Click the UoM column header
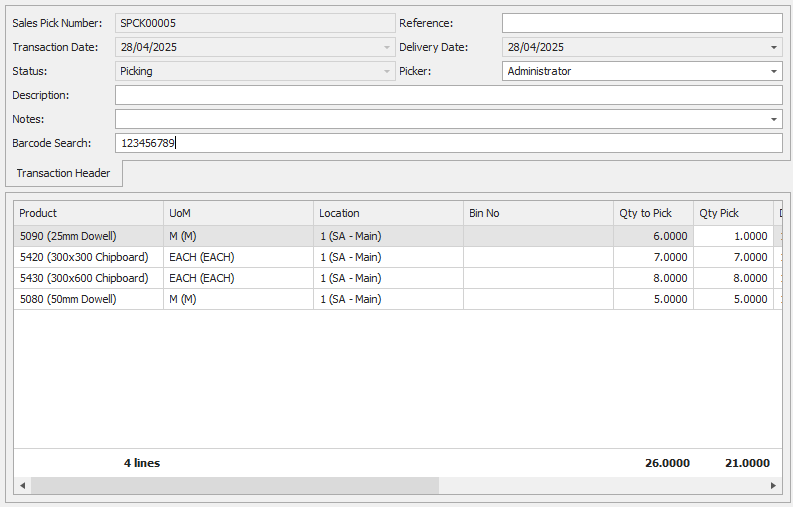793x507 pixels. pos(238,213)
